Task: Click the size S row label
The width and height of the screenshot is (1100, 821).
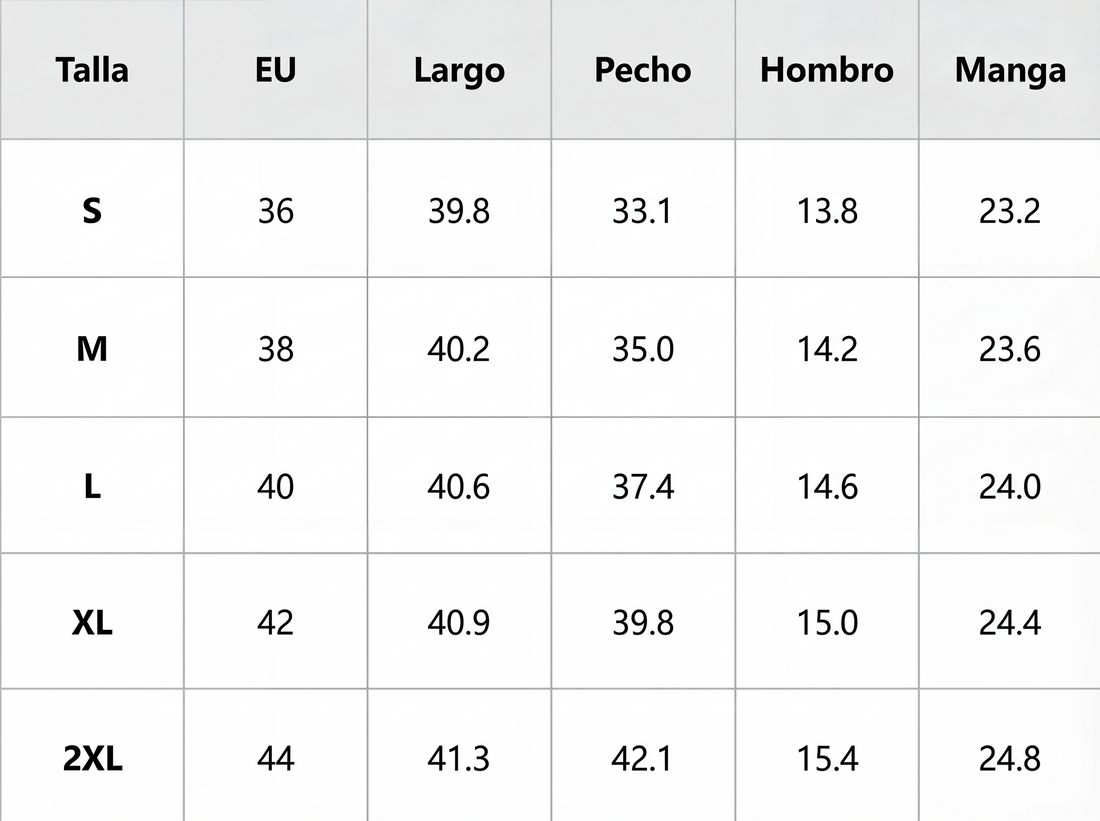Action: point(92,211)
